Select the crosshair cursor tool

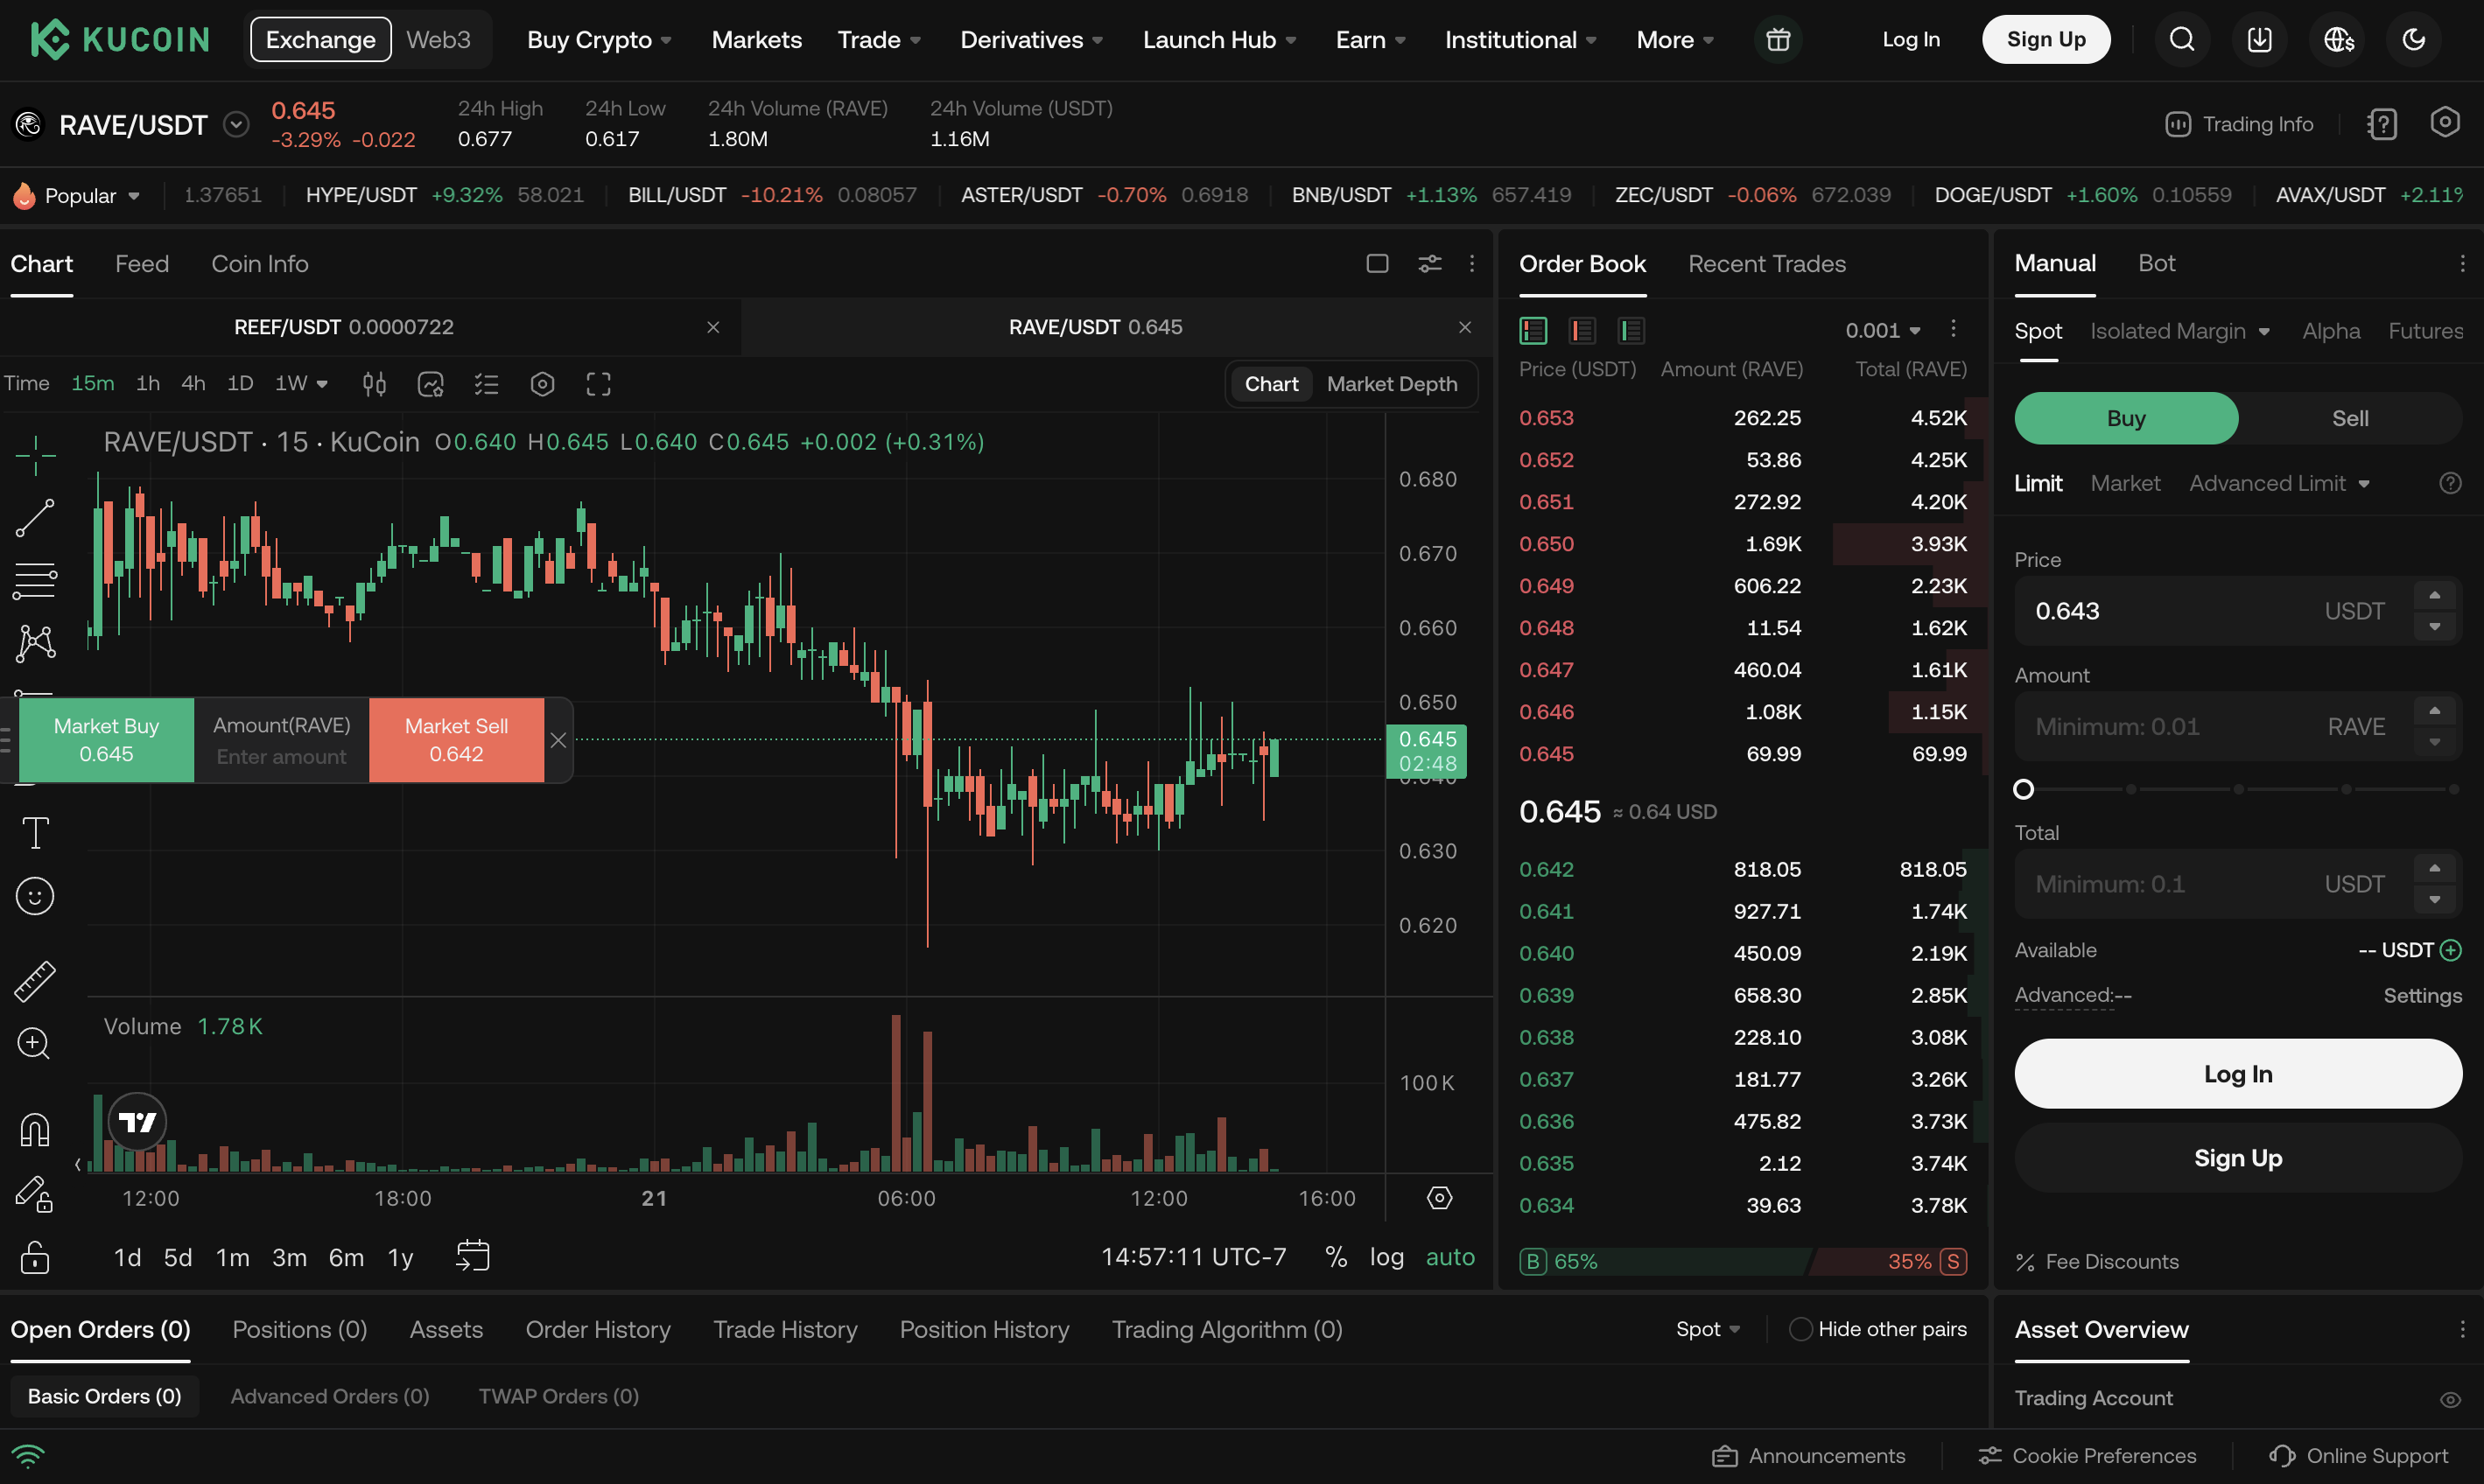pos(35,455)
